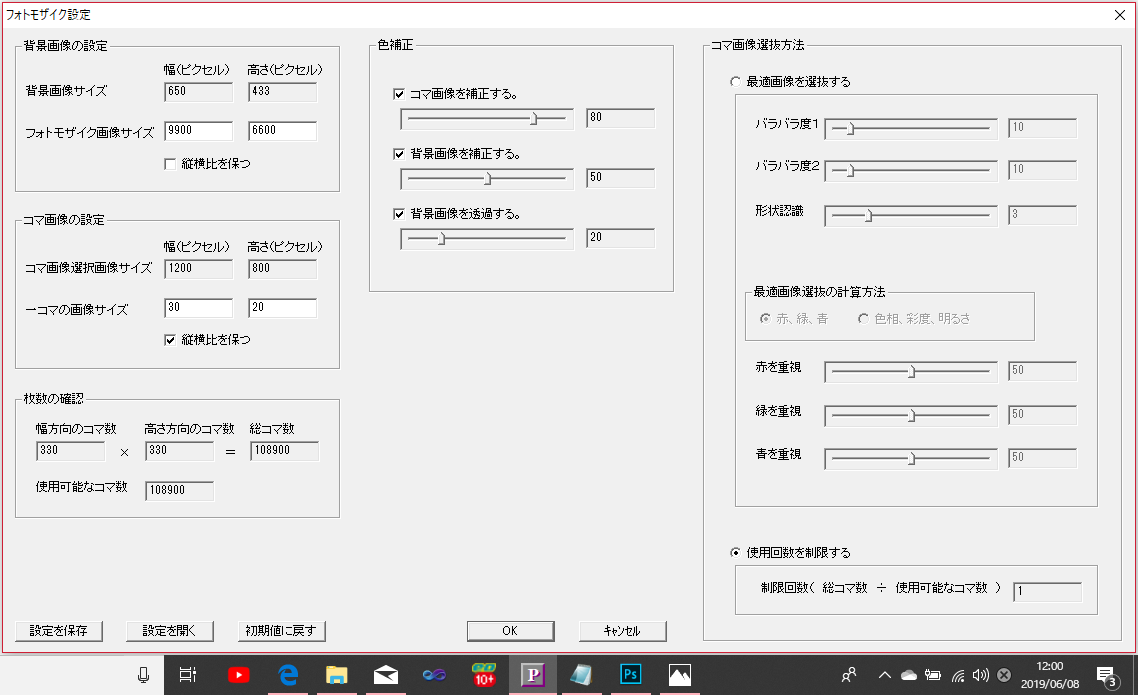Screen dimensions: 1138x695
Task: Open the Photos app taskbar icon
Action: [679, 675]
